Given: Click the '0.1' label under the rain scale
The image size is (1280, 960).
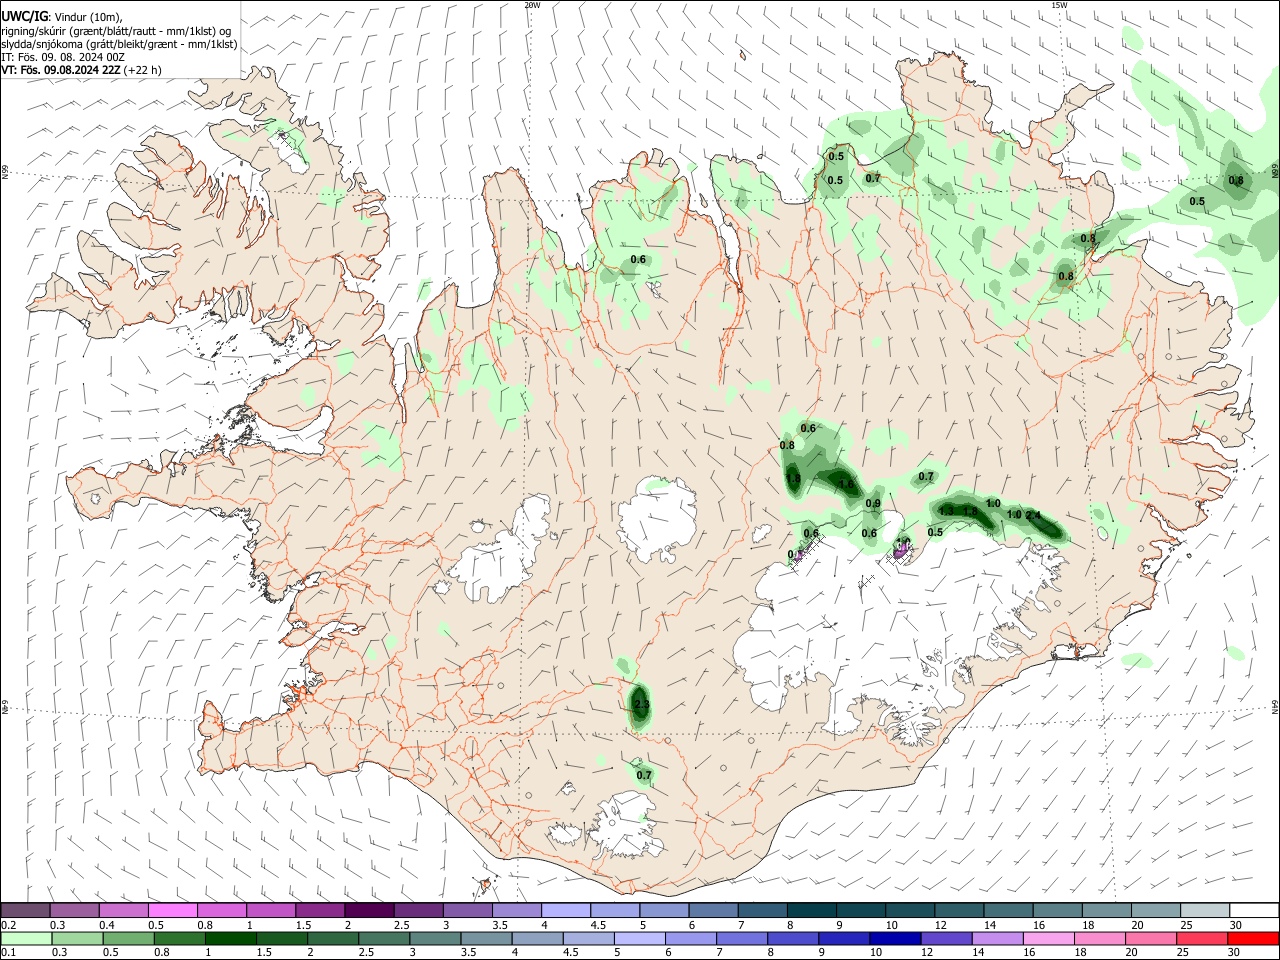Looking at the screenshot, I should pos(9,953).
